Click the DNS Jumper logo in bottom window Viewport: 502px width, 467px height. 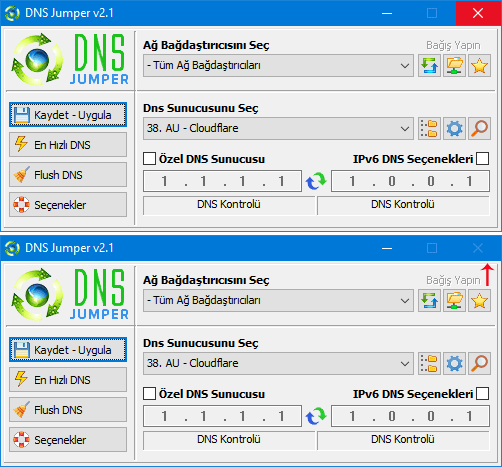70,294
